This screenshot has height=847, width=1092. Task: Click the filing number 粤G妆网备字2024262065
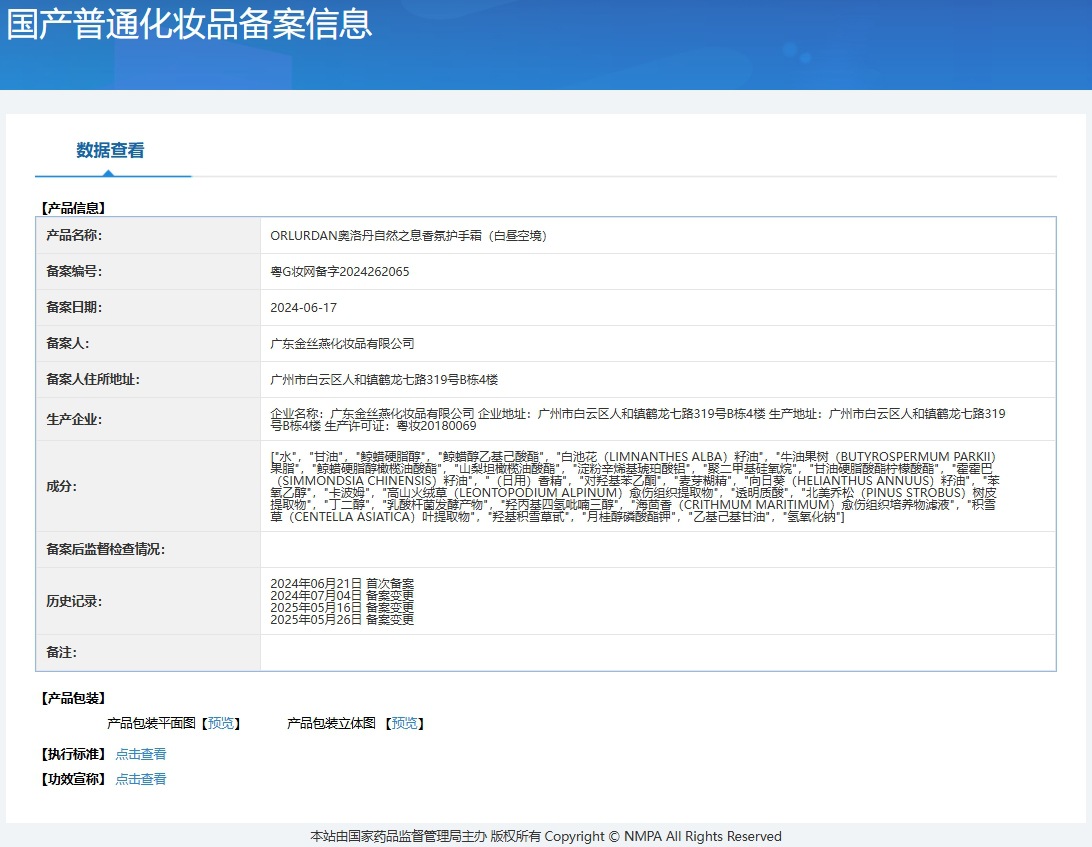[x=340, y=272]
